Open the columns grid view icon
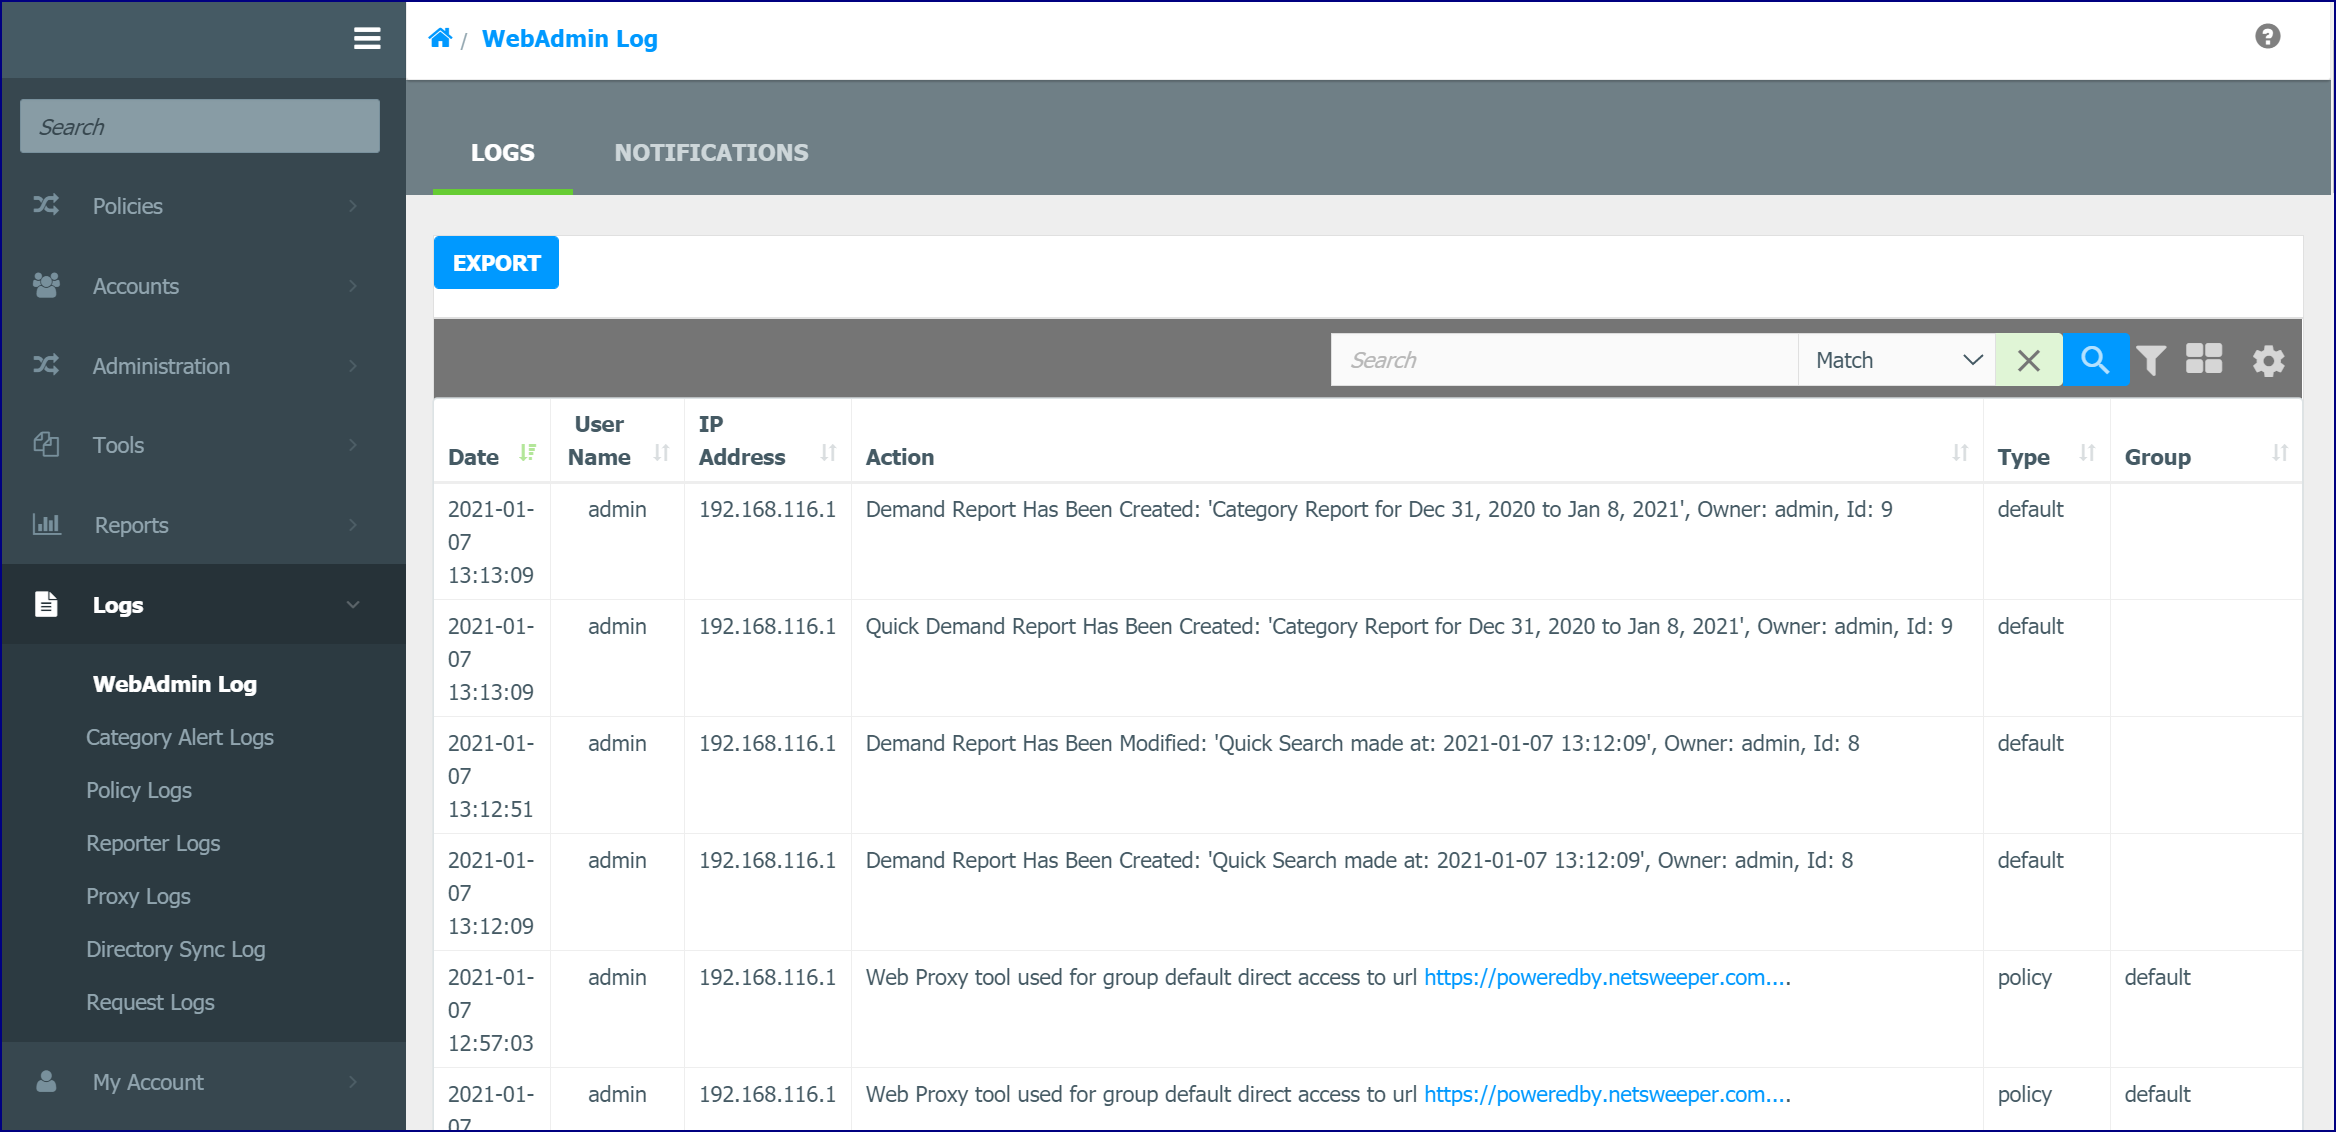Viewport: 2336px width, 1132px height. point(2204,359)
